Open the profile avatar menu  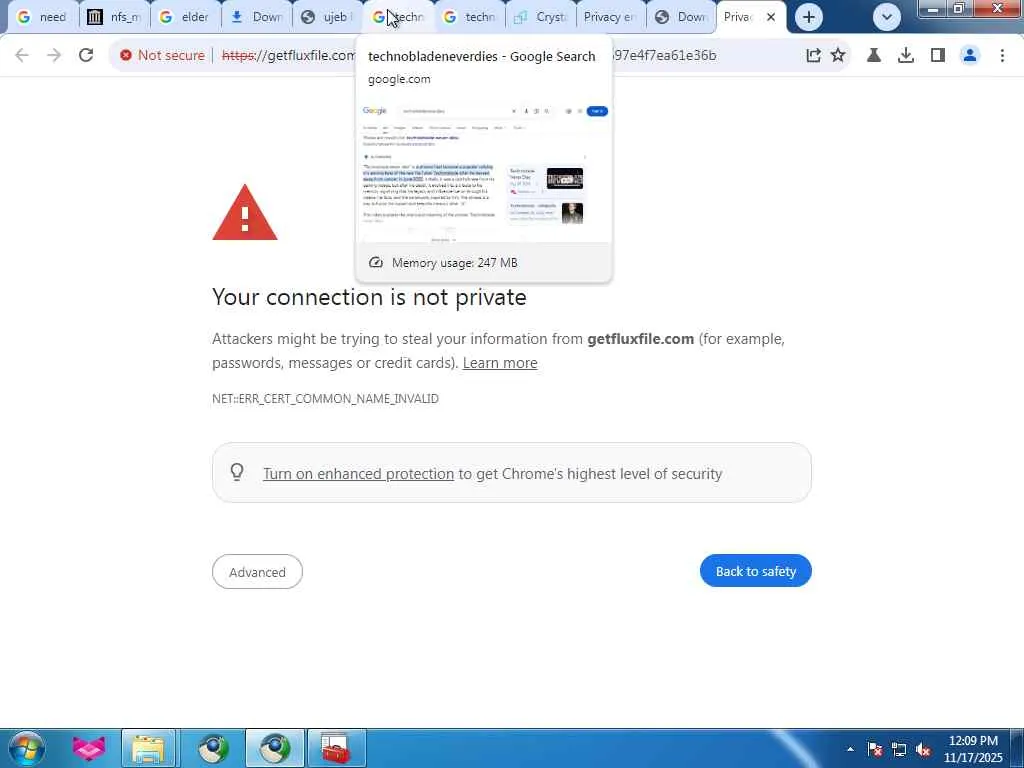click(x=970, y=56)
